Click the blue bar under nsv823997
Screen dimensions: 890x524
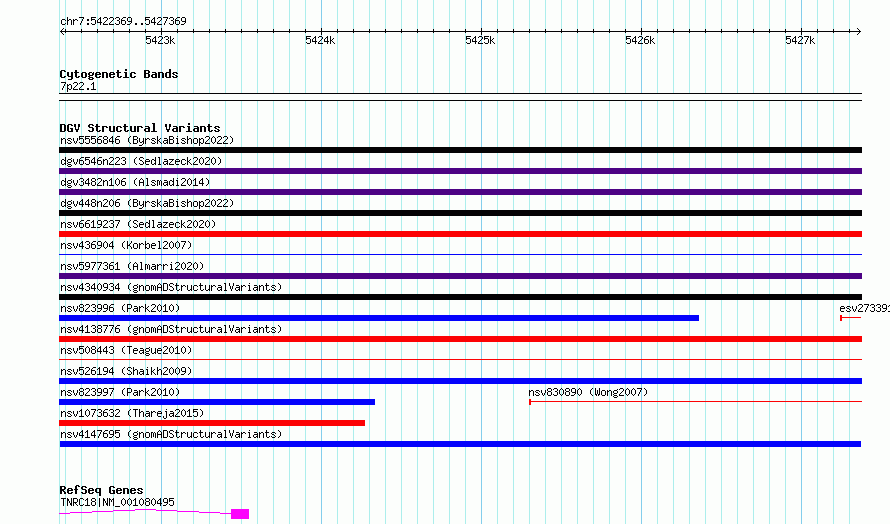click(217, 402)
